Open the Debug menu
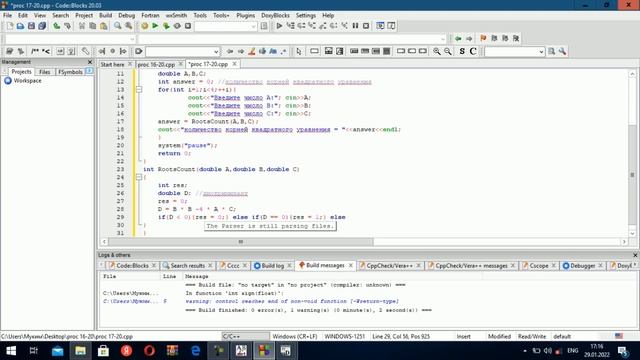 pyautogui.click(x=127, y=15)
